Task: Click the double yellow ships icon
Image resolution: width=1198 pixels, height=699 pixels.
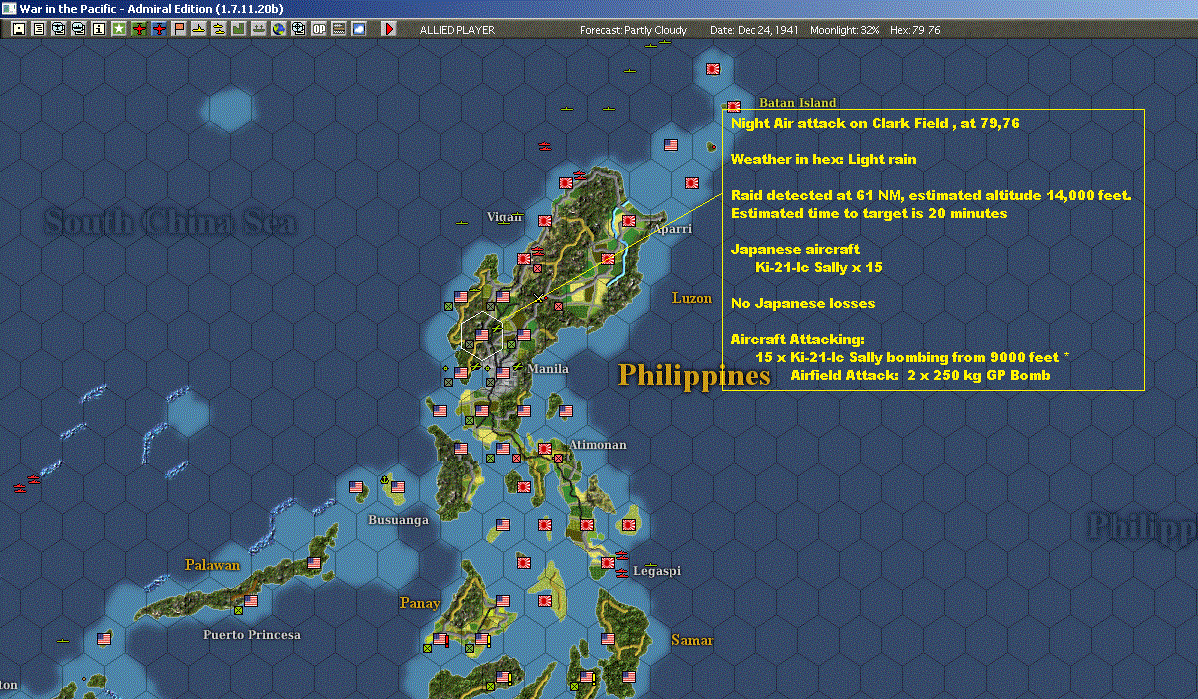Action: tap(219, 29)
